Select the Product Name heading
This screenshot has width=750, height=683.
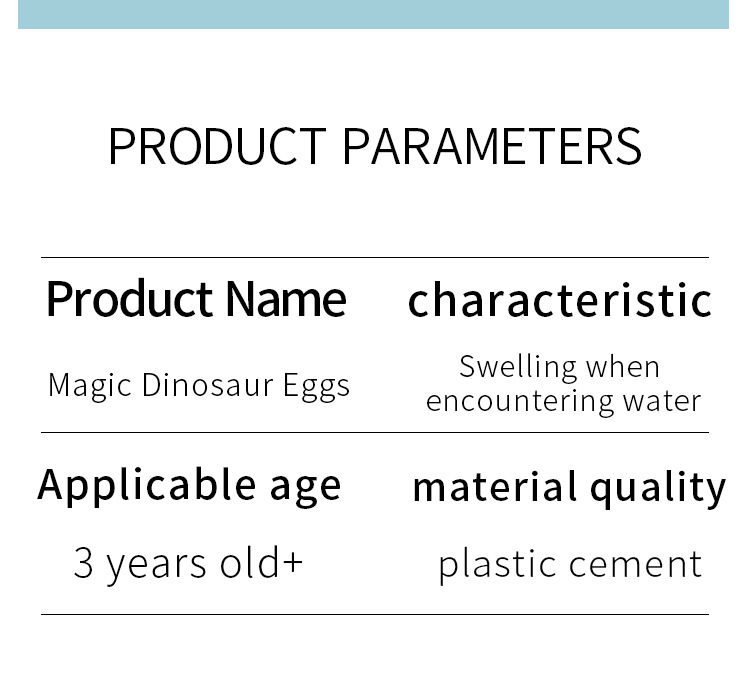(x=196, y=299)
